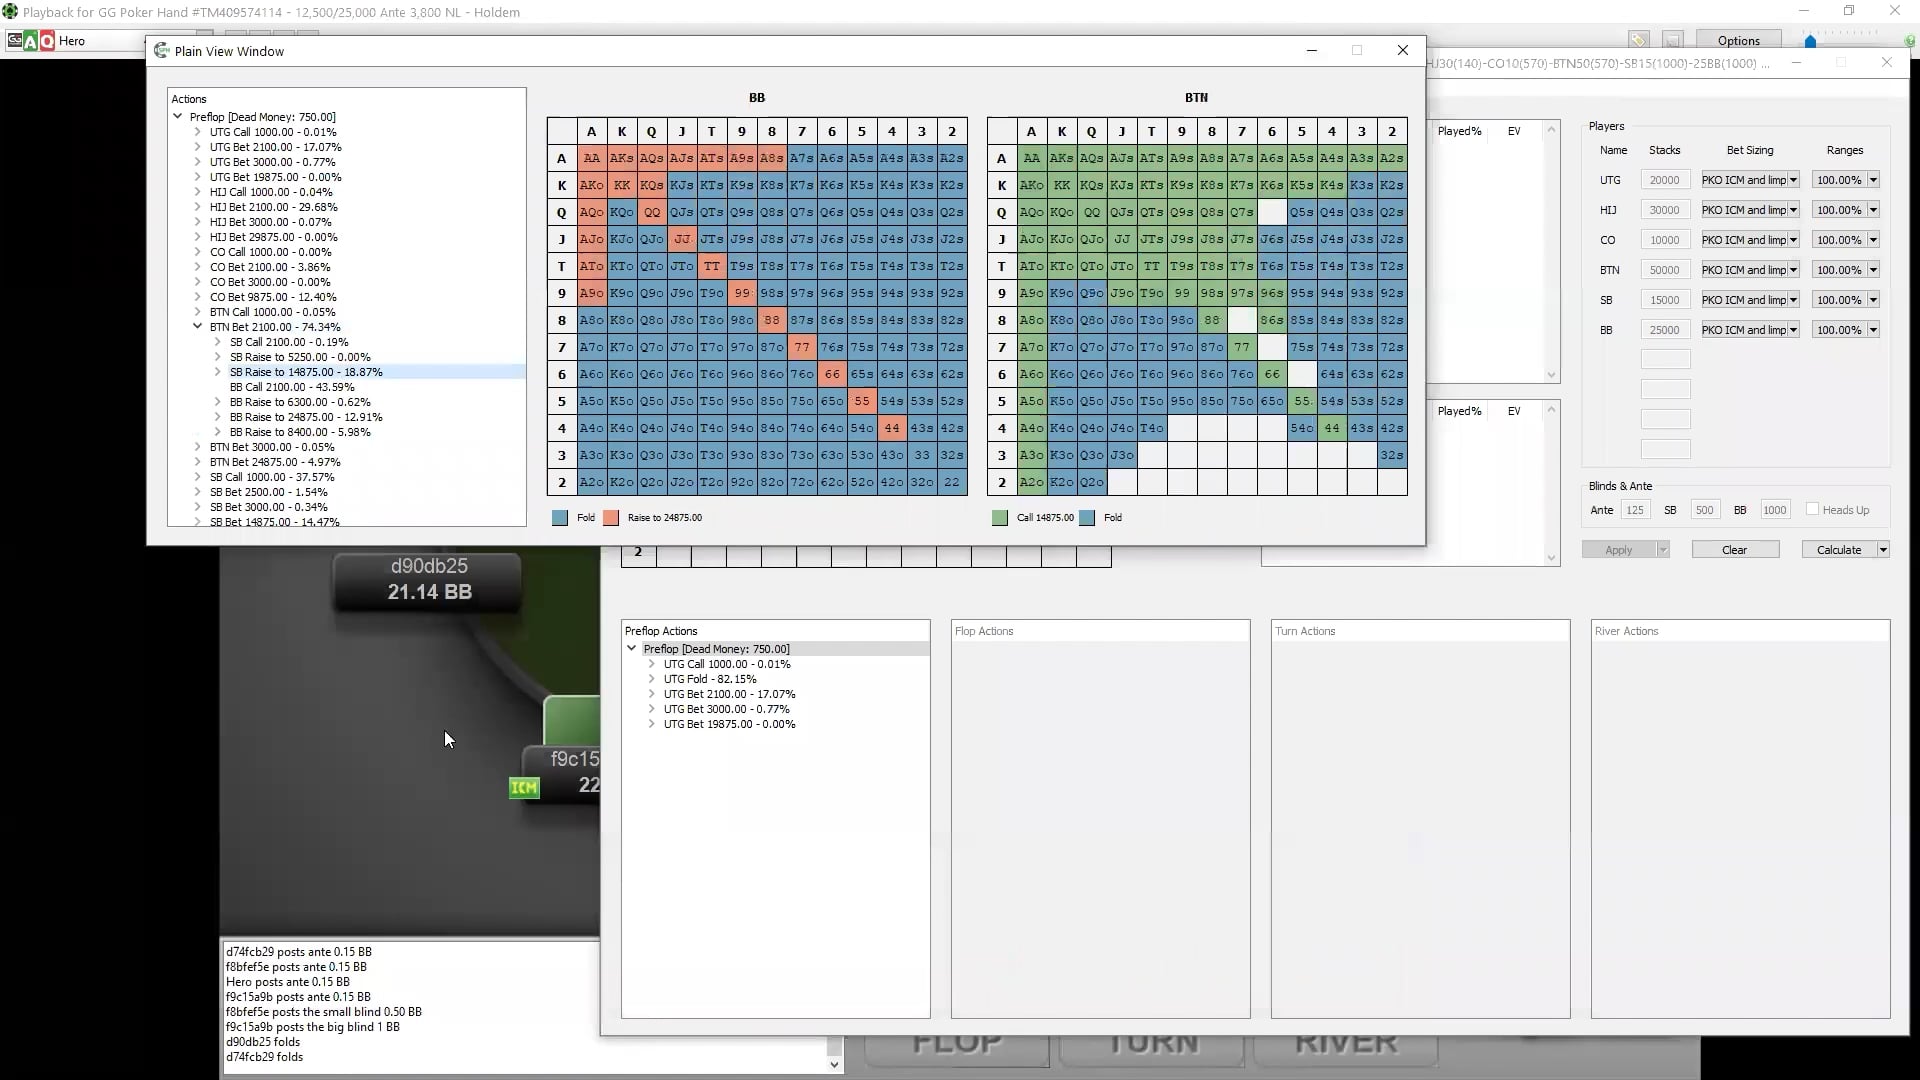Click the save image icon beside Options

pyautogui.click(x=1672, y=40)
